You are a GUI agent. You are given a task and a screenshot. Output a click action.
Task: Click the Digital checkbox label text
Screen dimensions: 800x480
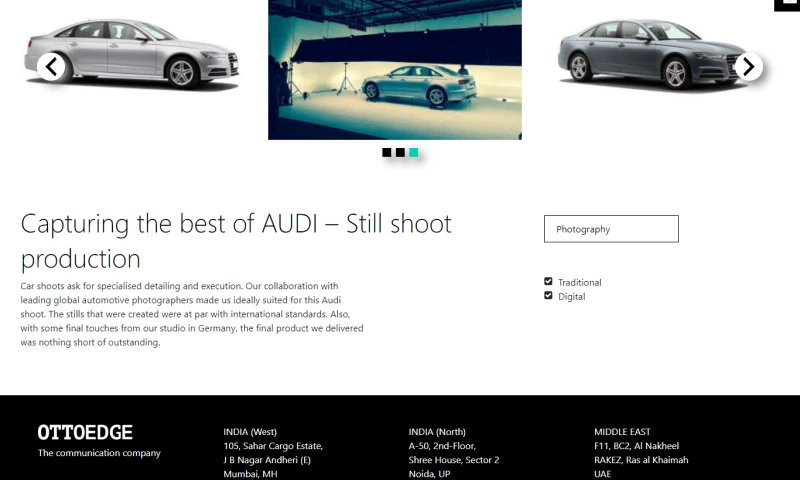point(571,297)
